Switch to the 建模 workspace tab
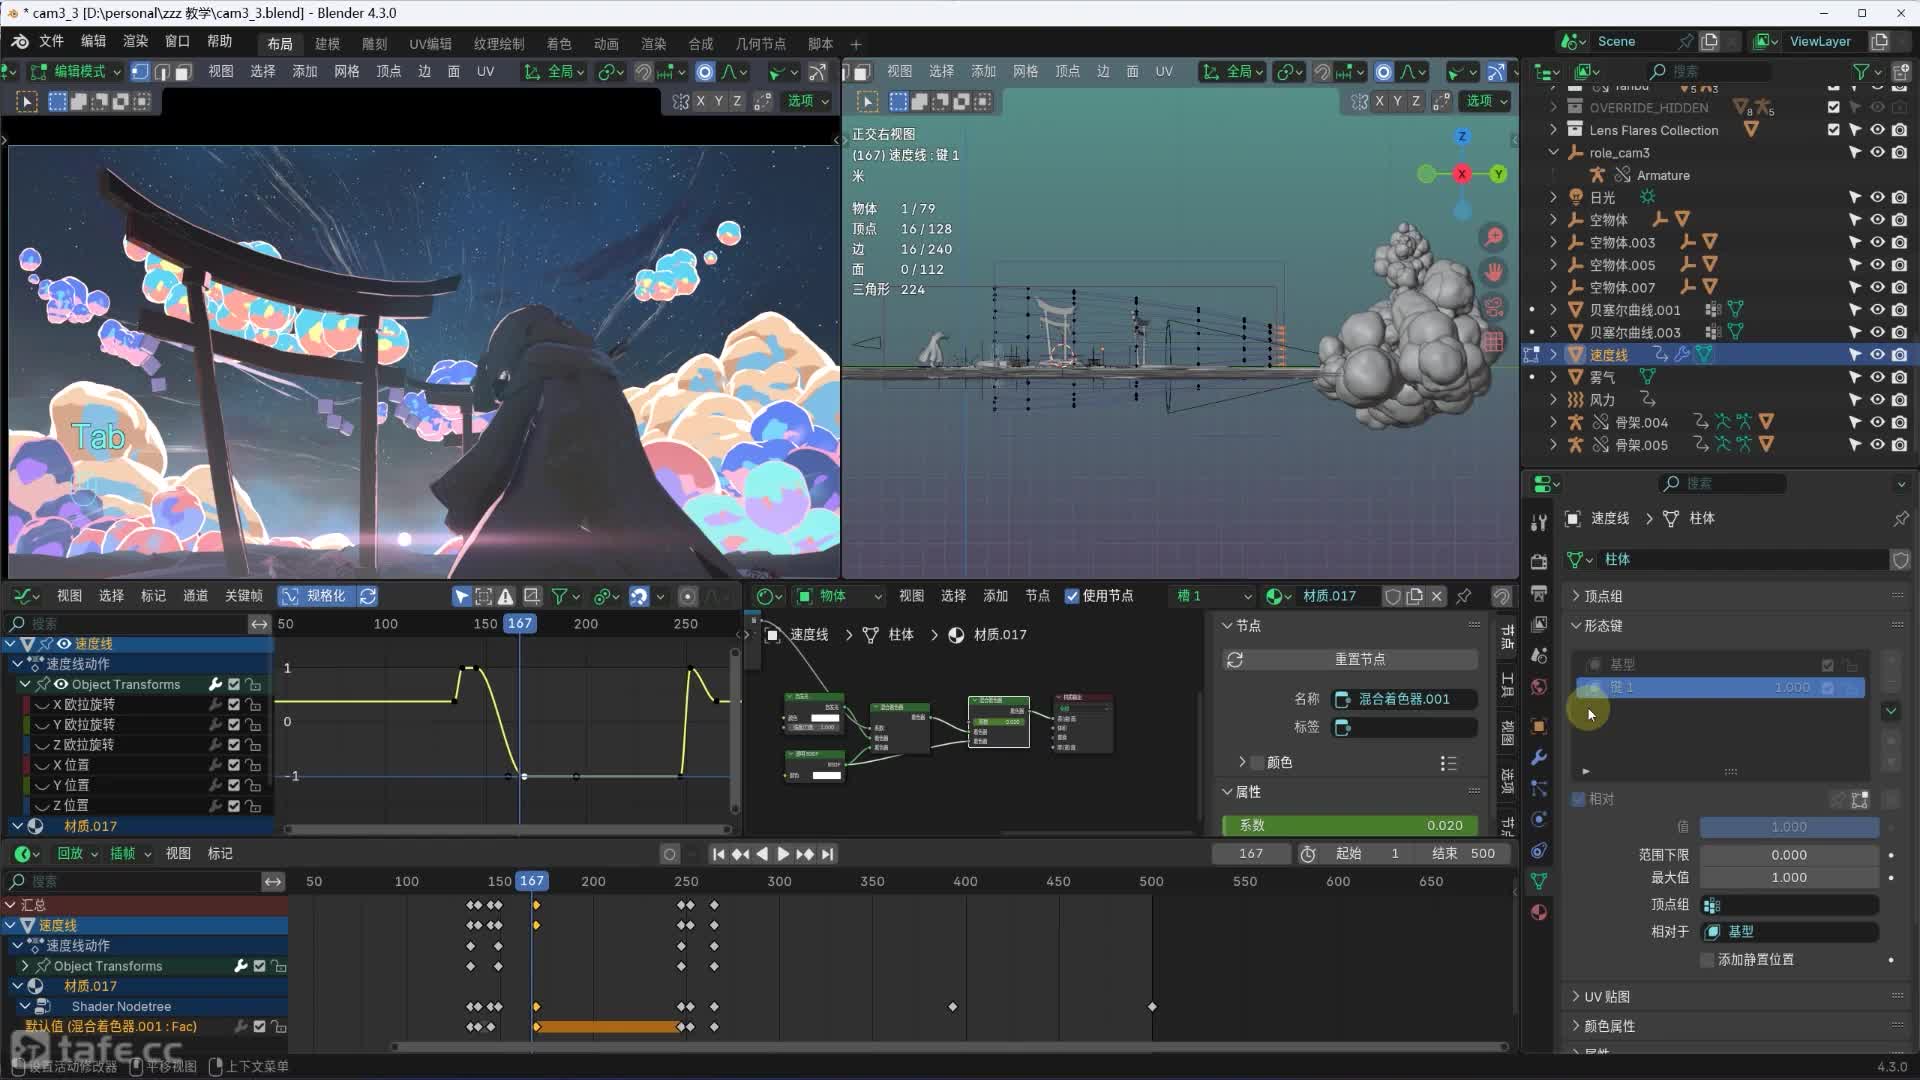This screenshot has height=1080, width=1920. click(x=327, y=44)
